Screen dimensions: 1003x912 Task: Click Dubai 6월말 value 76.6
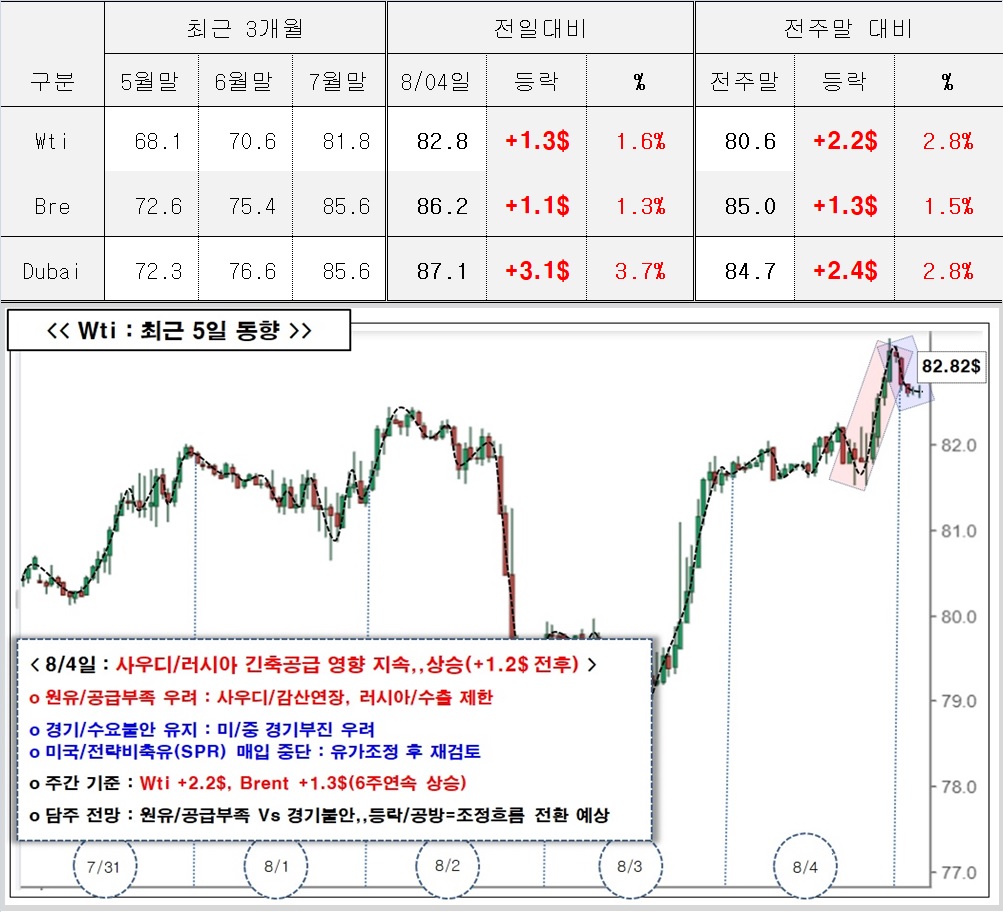coord(253,271)
